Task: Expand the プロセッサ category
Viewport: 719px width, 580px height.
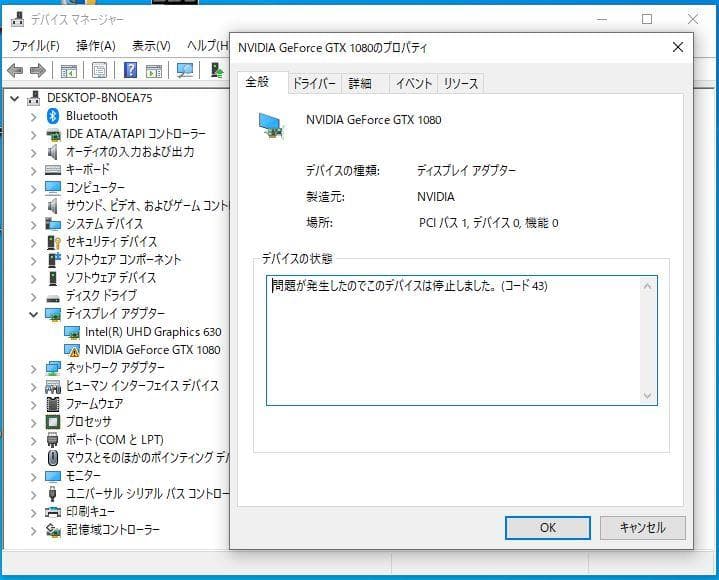Action: (x=33, y=423)
